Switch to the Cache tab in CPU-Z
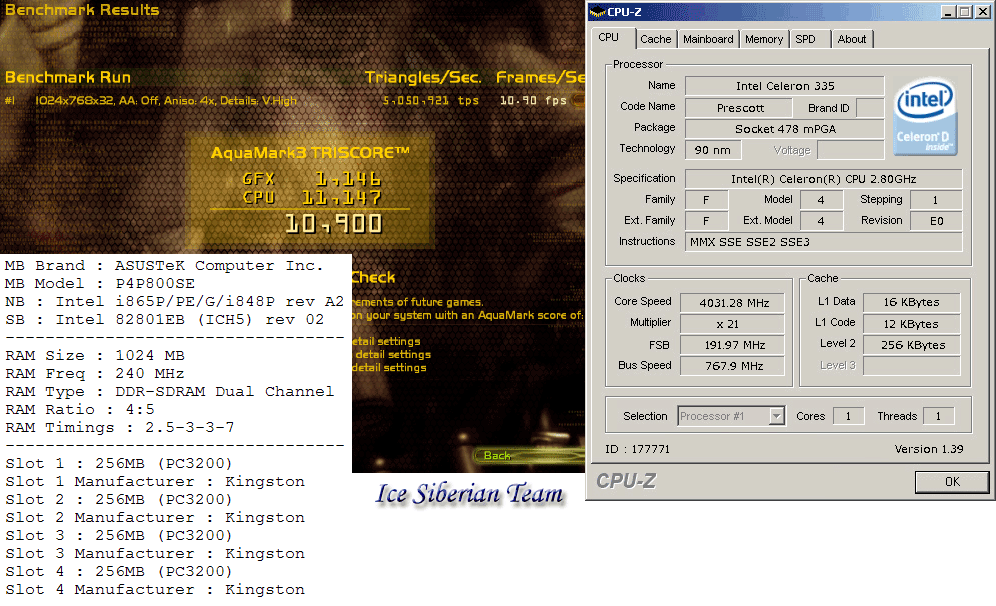The width and height of the screenshot is (996, 606). tap(656, 39)
